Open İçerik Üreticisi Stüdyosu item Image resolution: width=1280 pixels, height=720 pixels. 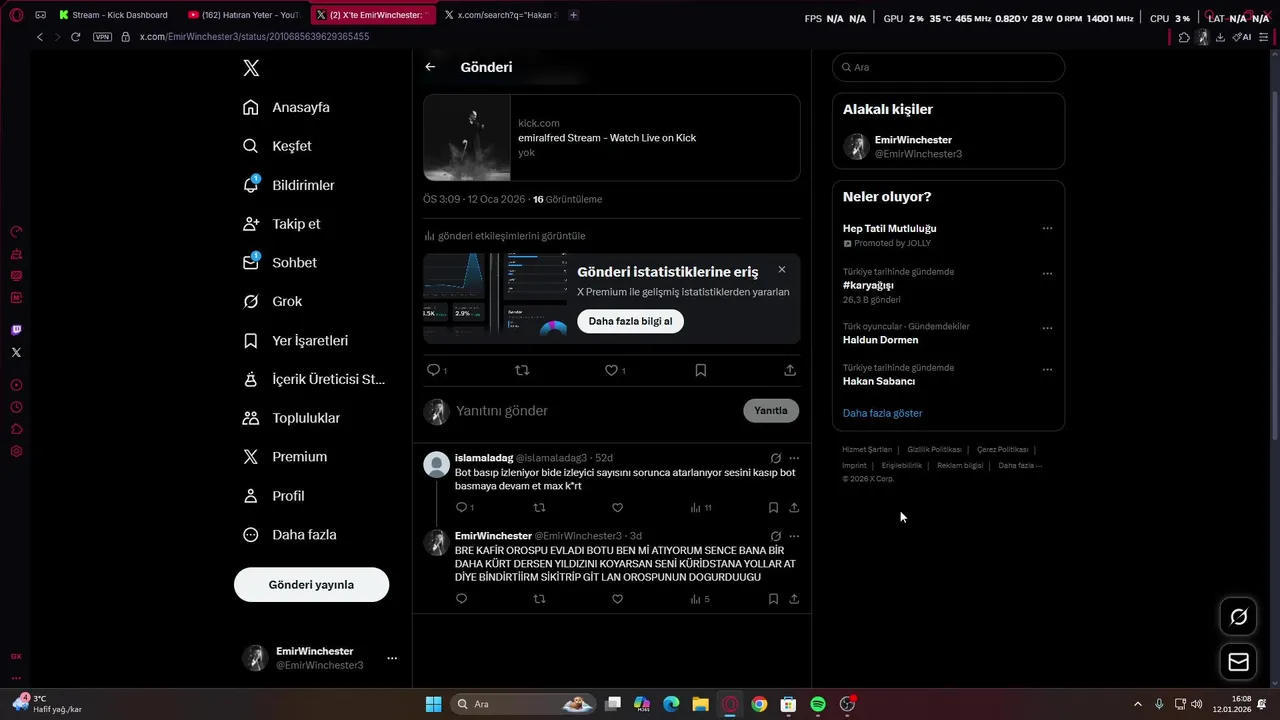tap(313, 379)
